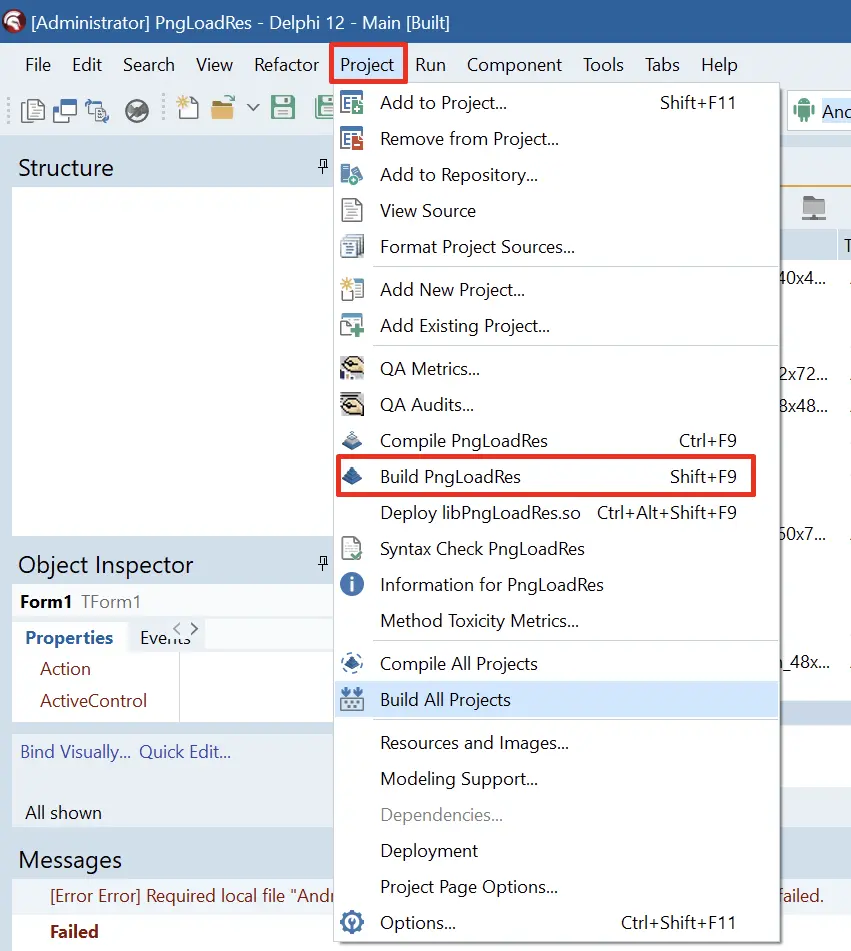The height and width of the screenshot is (951, 851).
Task: Select Project Page Options menu item
Action: point(556,887)
